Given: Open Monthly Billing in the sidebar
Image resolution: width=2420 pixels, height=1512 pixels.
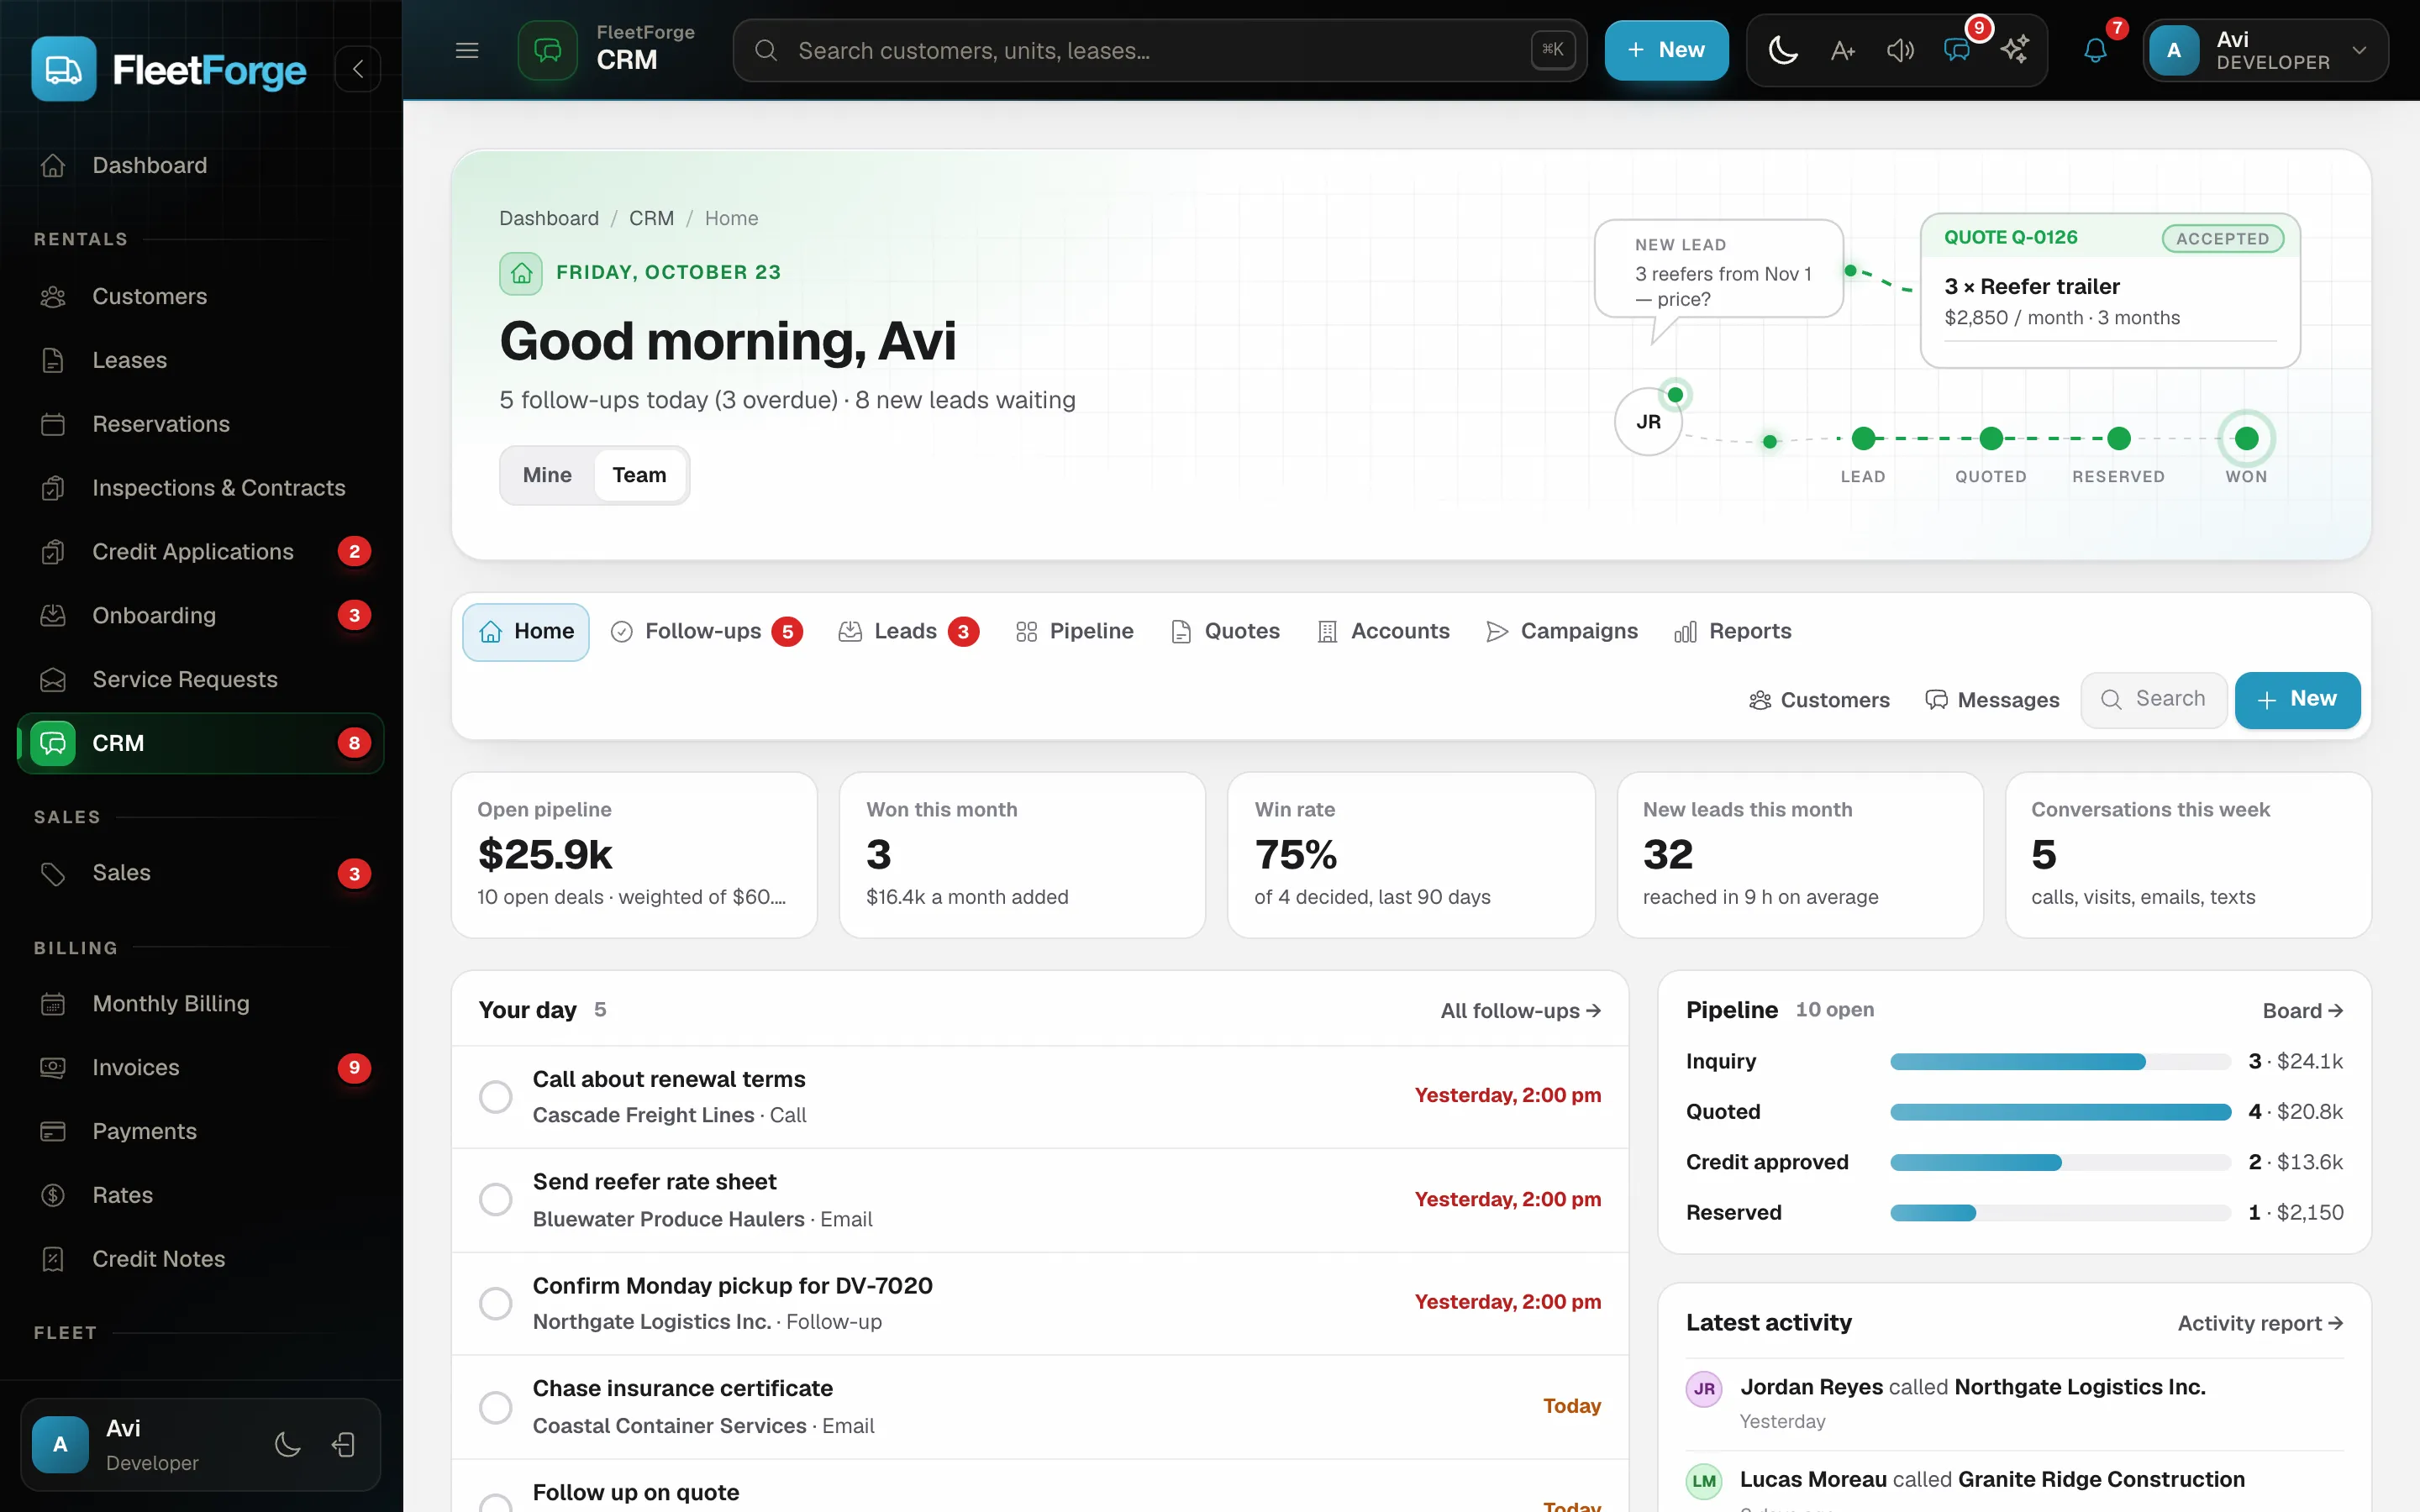Looking at the screenshot, I should click(x=200, y=1004).
